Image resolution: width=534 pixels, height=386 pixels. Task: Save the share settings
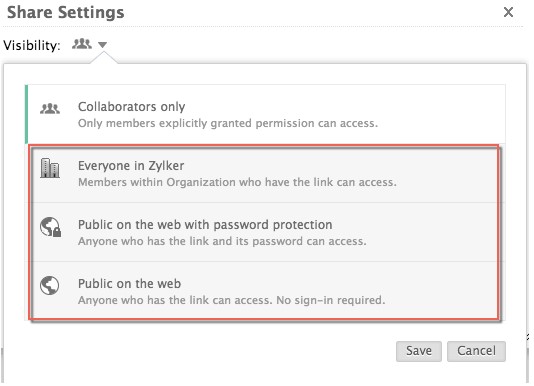419,351
